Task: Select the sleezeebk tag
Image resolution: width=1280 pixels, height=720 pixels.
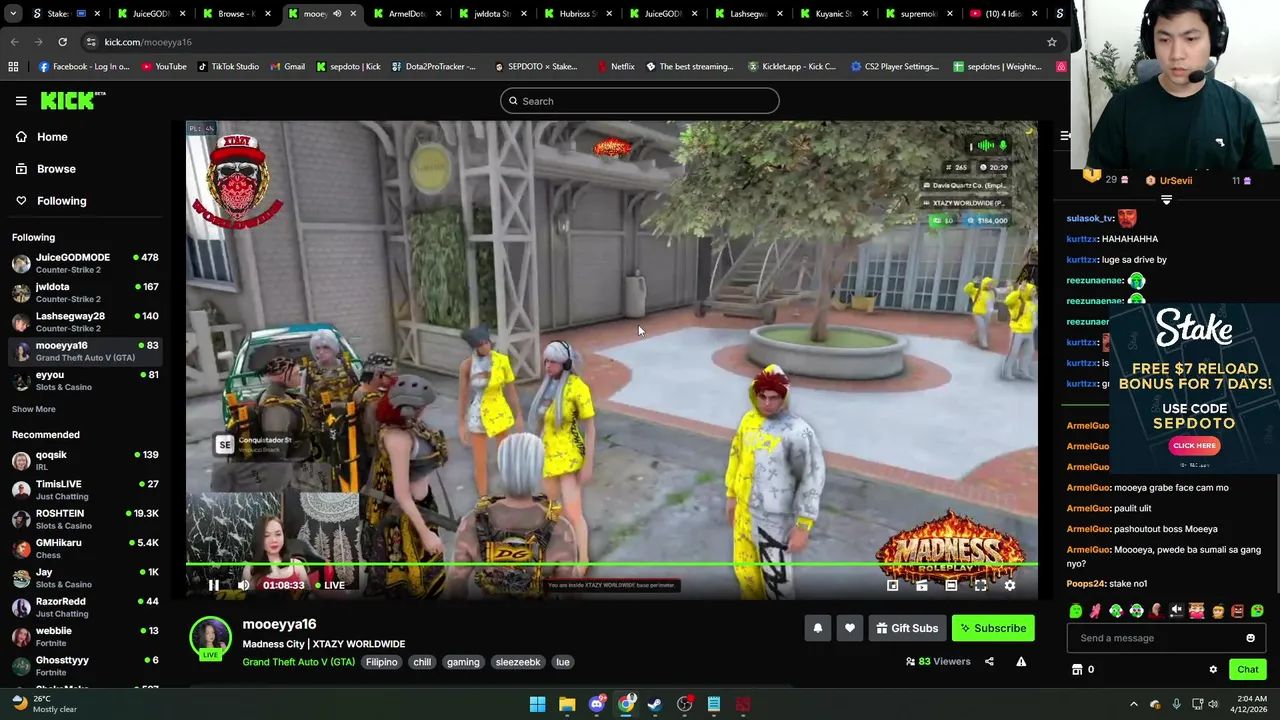Action: [518, 662]
